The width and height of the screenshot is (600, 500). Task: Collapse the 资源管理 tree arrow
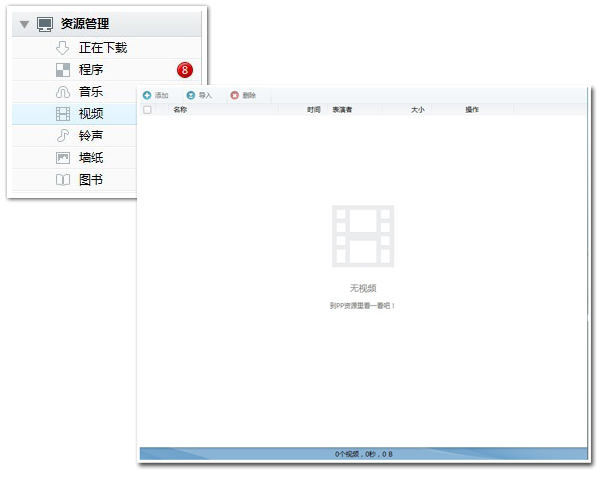[24, 24]
